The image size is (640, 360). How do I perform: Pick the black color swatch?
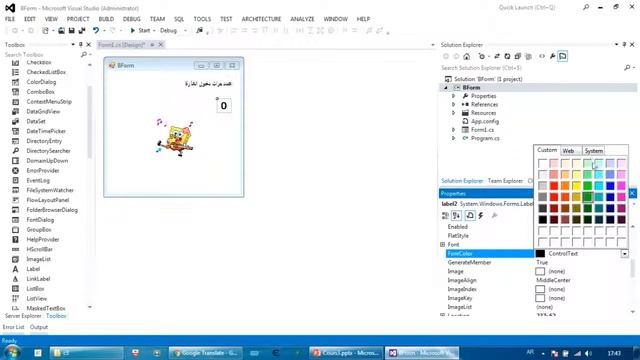542,220
